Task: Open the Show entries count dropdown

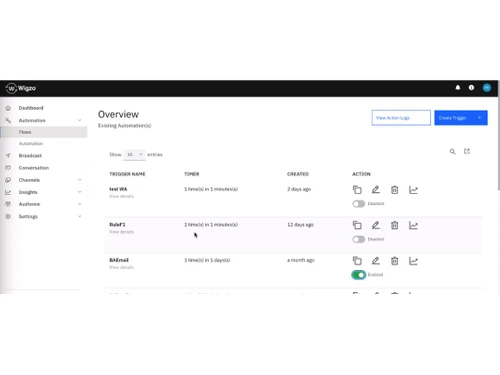Action: pyautogui.click(x=134, y=155)
